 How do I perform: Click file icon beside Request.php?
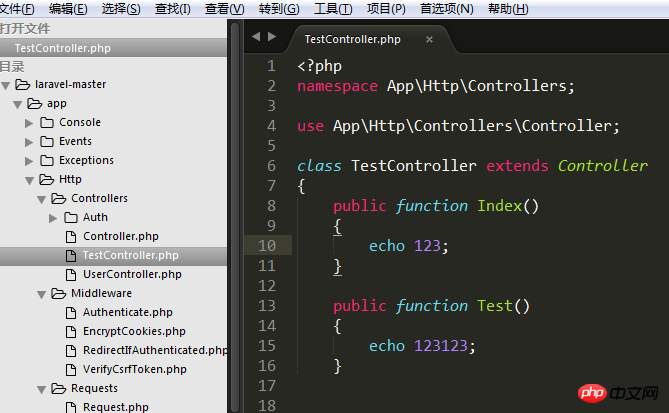pyautogui.click(x=71, y=407)
